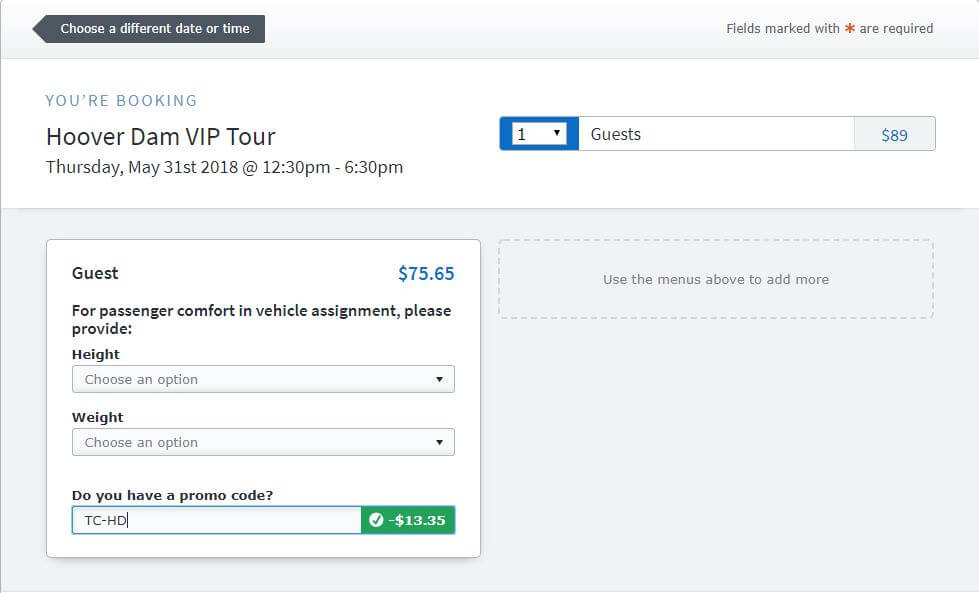Focus the promo code input field
Image resolution: width=979 pixels, height=593 pixels.
click(x=217, y=520)
